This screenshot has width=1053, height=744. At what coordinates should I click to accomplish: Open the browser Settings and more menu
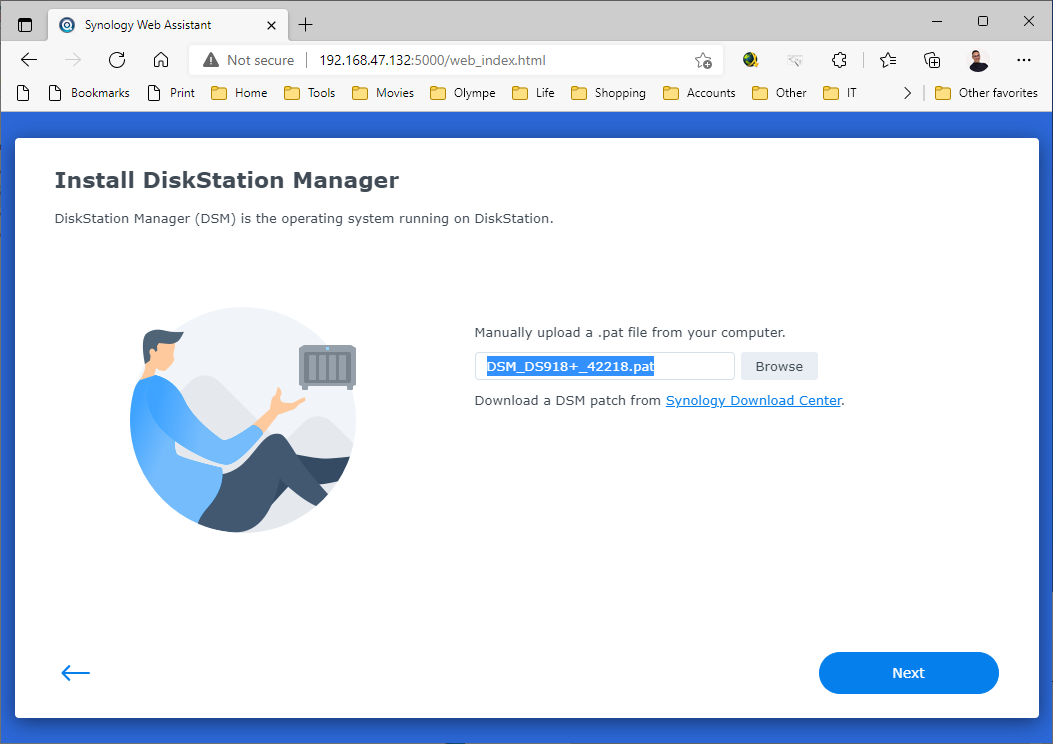[1023, 60]
